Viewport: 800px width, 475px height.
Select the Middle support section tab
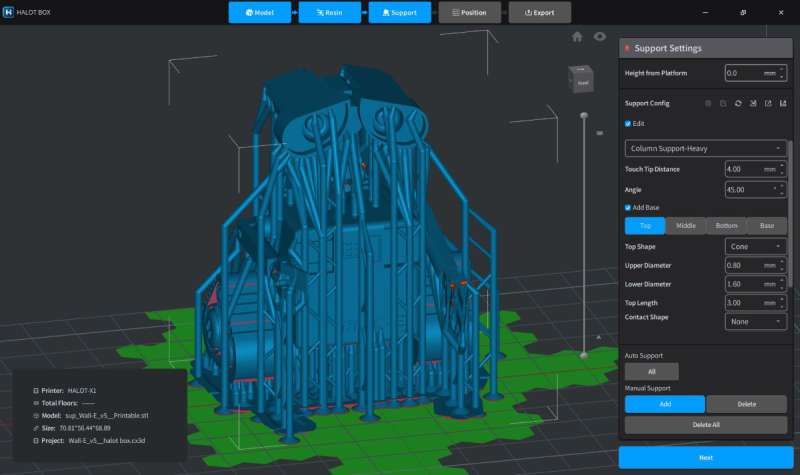(686, 226)
